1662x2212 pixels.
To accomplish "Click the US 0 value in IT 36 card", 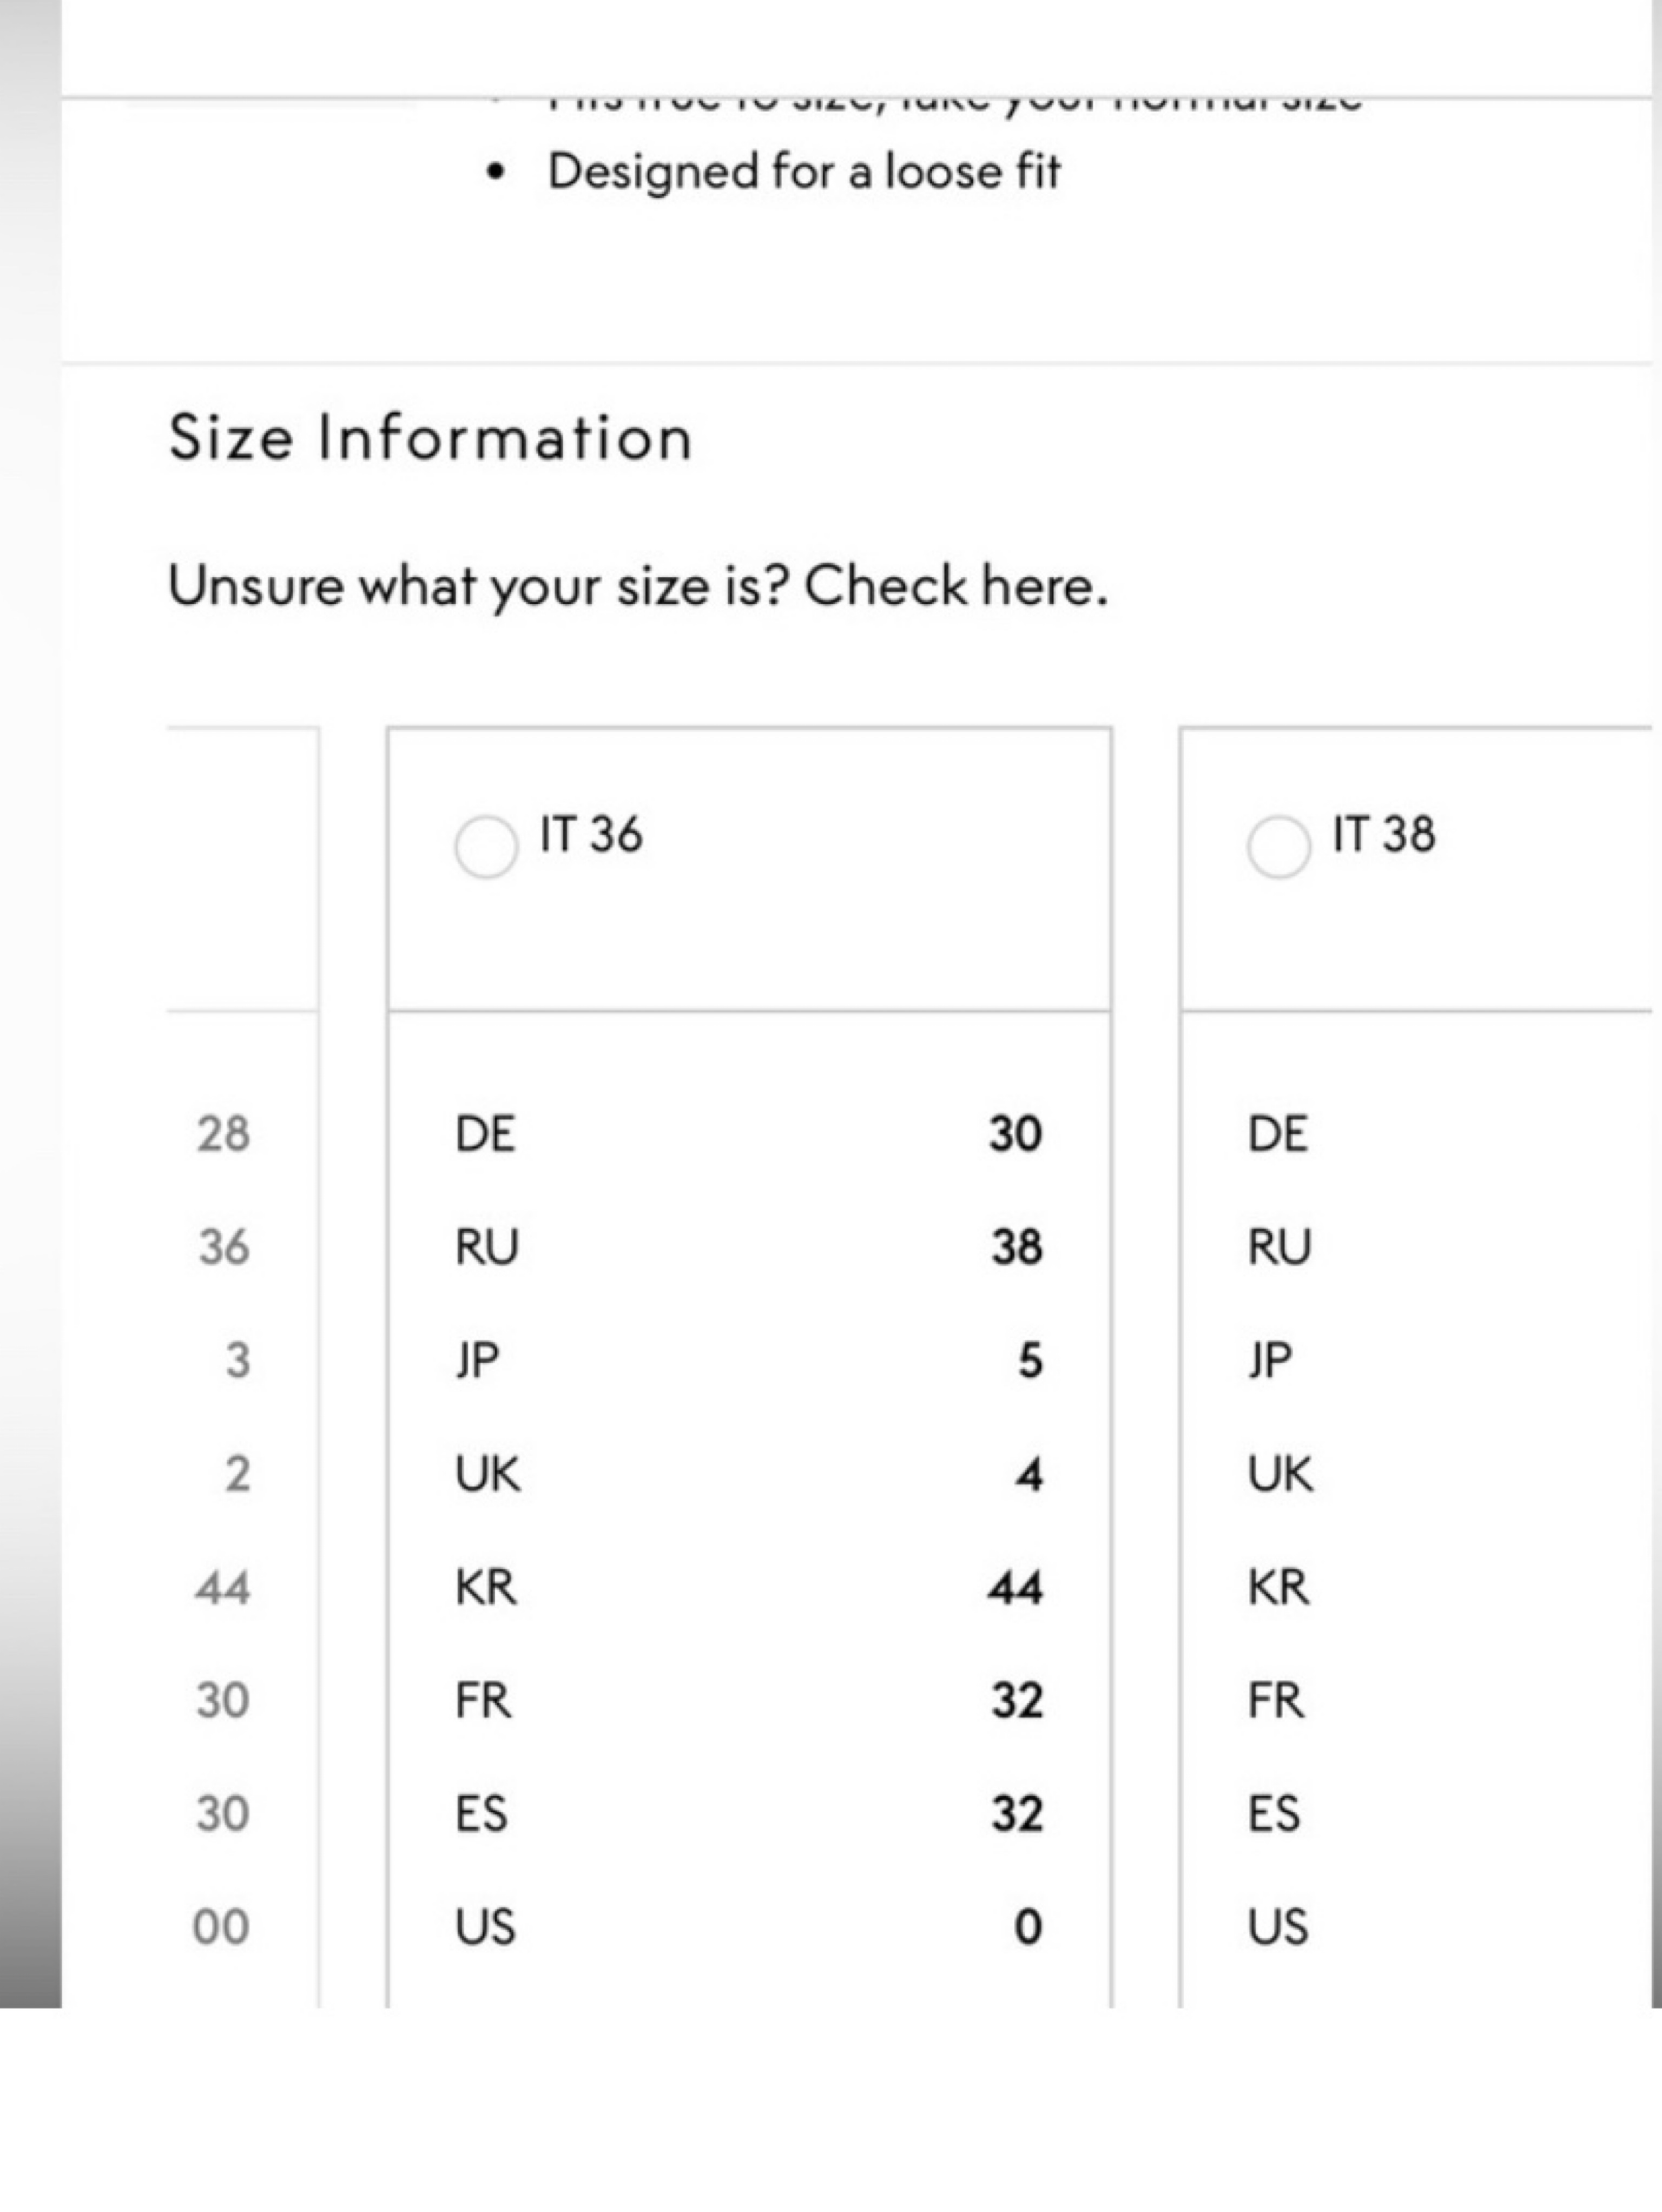I will click(1029, 1927).
